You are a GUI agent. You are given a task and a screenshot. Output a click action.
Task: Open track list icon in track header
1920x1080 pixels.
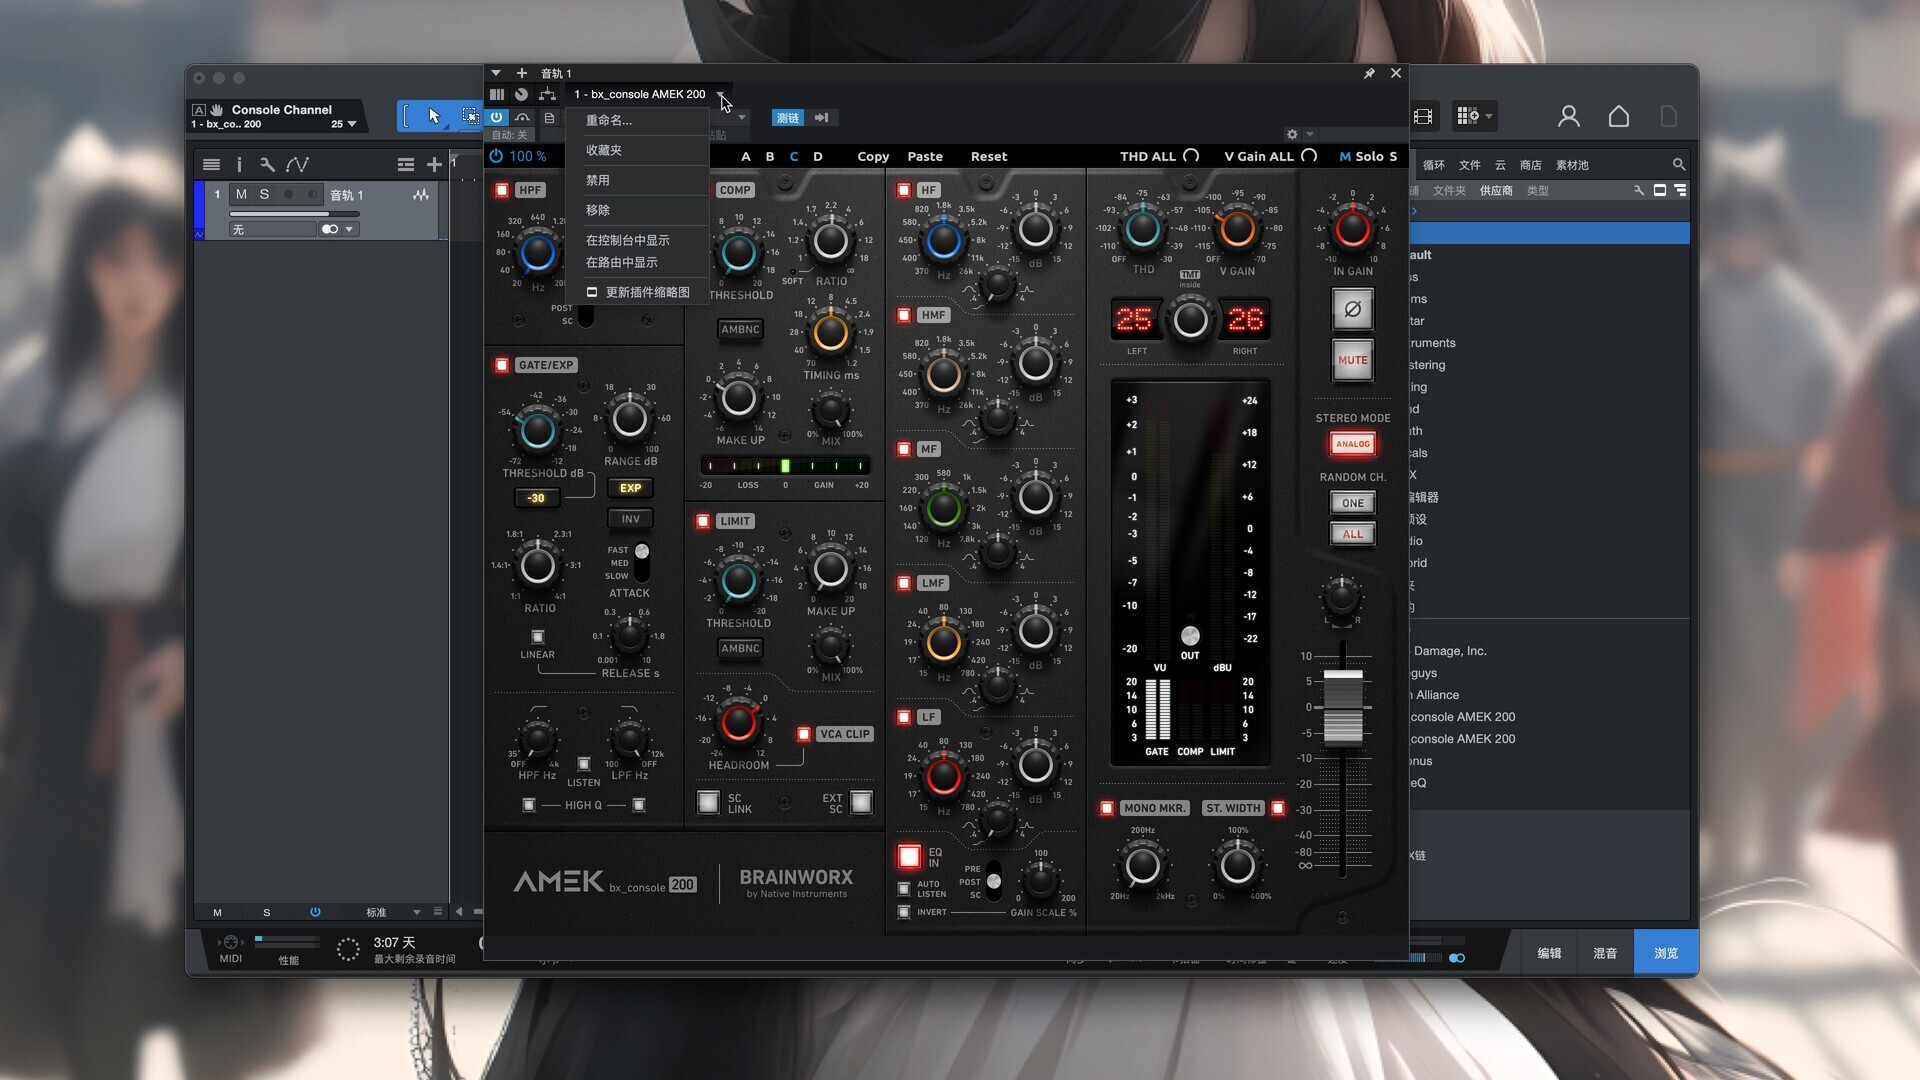[211, 164]
